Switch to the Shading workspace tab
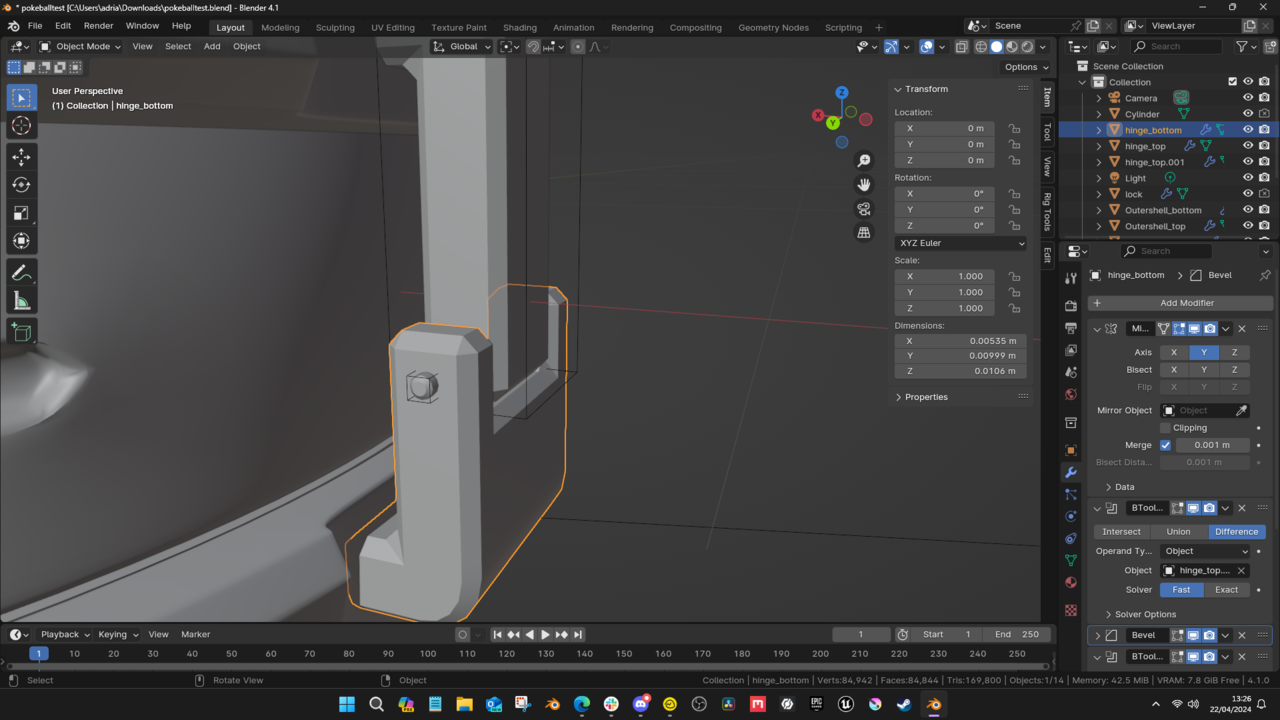The image size is (1280, 720). (519, 27)
